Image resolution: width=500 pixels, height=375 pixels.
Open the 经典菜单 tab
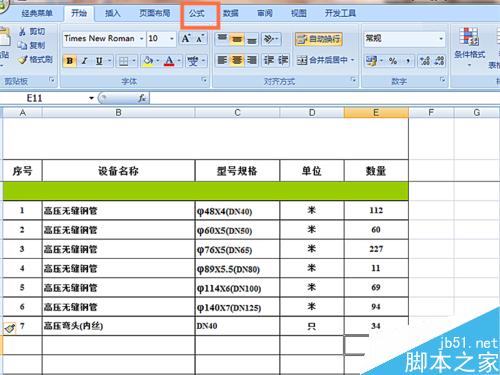[37, 13]
